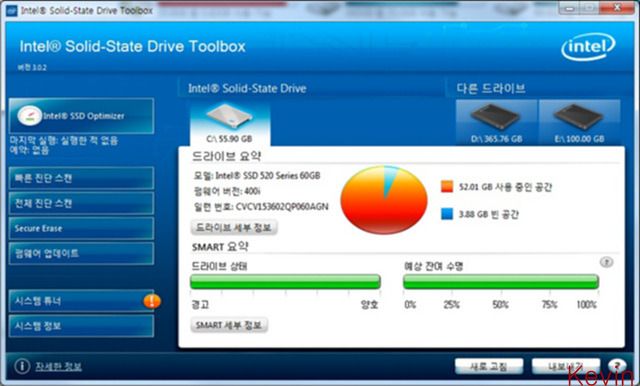Open 펌웨어 업데이트 firmware update
This screenshot has height=386, width=640.
coord(82,253)
